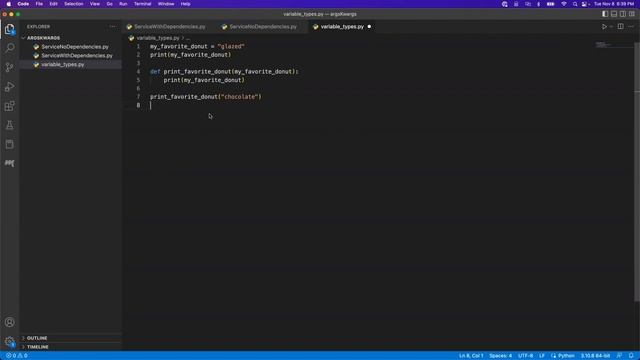The image size is (640, 360).
Task: Toggle the secondary side bar layout icon
Action: [x=623, y=14]
